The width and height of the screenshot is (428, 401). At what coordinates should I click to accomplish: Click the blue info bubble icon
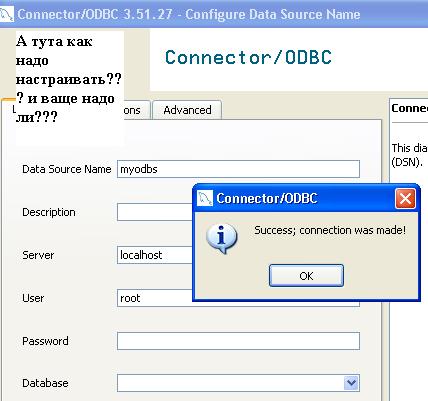(222, 238)
